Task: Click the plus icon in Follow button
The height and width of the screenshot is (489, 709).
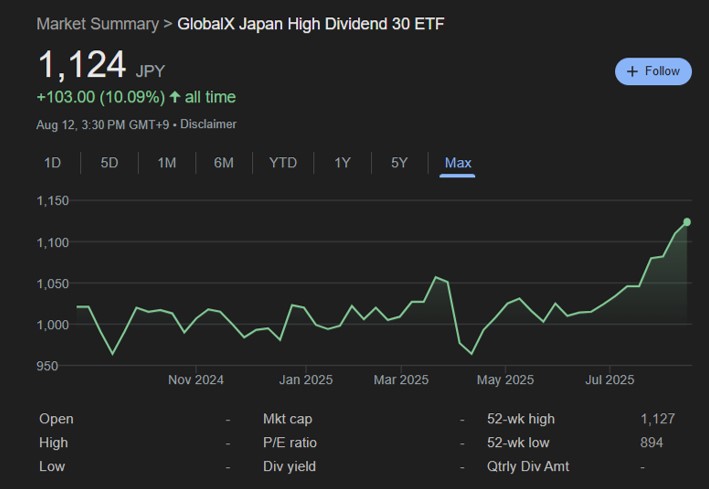Action: (632, 71)
